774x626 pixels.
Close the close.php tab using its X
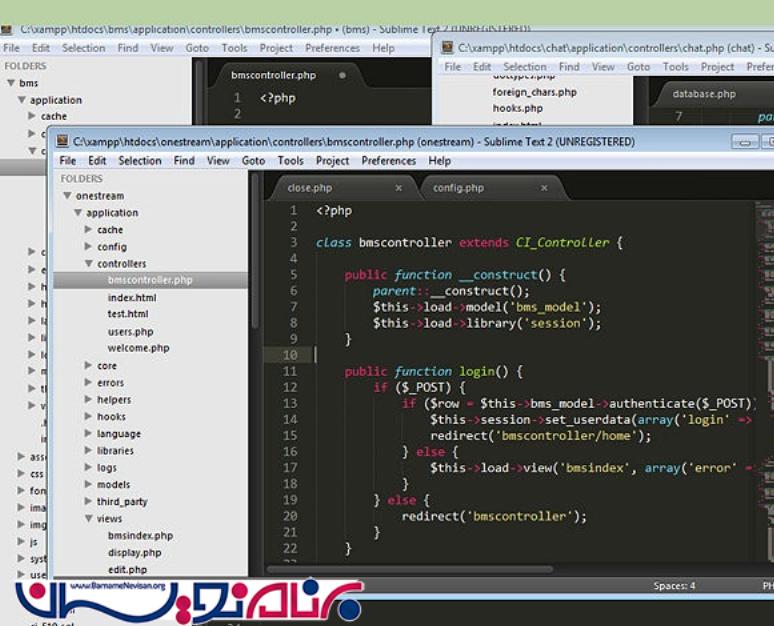pos(399,188)
